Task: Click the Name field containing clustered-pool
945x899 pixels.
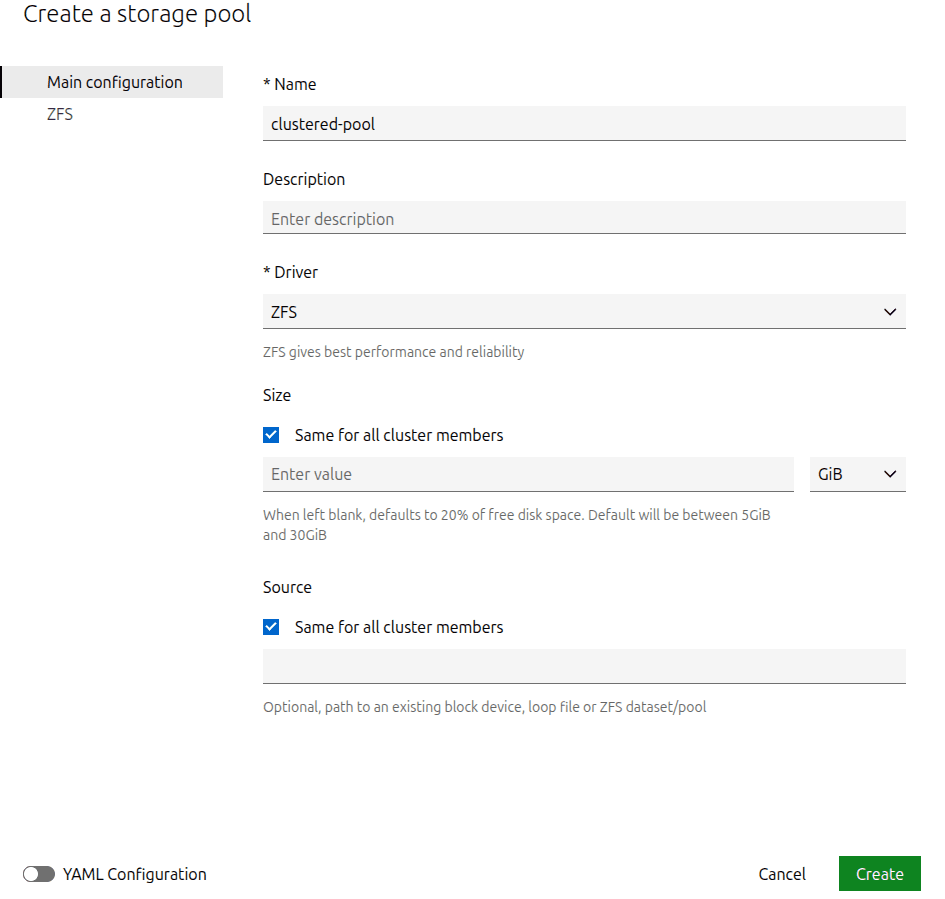Action: pyautogui.click(x=583, y=124)
